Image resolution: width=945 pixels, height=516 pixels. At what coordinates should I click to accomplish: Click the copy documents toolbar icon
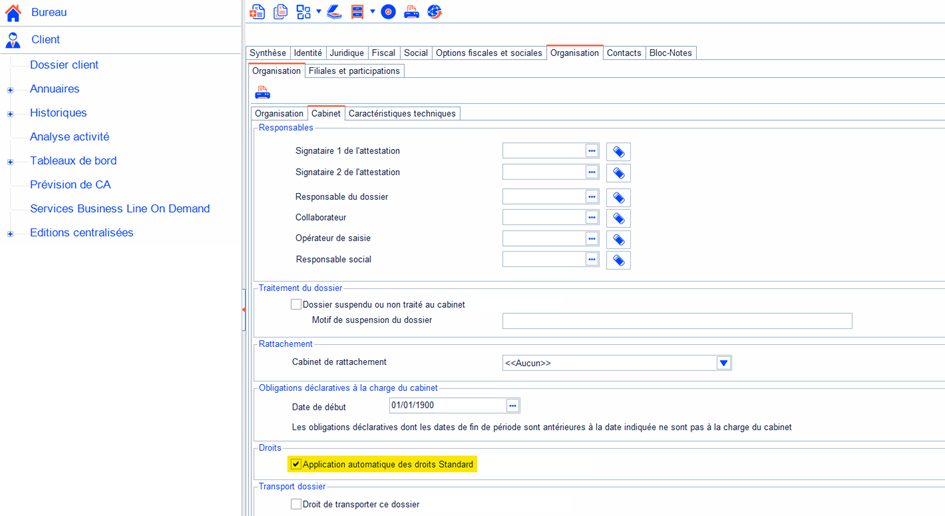click(x=281, y=12)
